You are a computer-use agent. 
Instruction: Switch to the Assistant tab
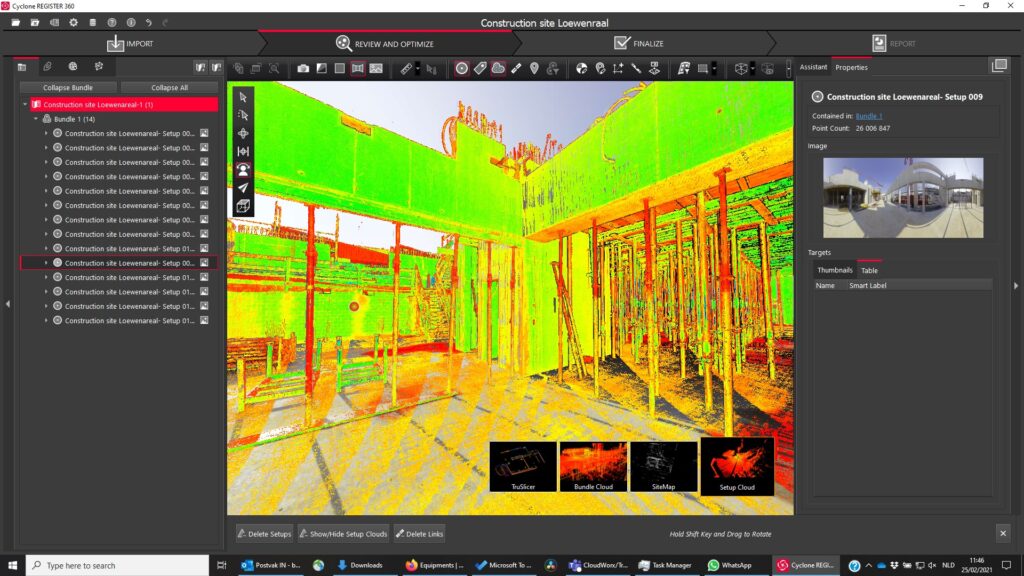813,67
